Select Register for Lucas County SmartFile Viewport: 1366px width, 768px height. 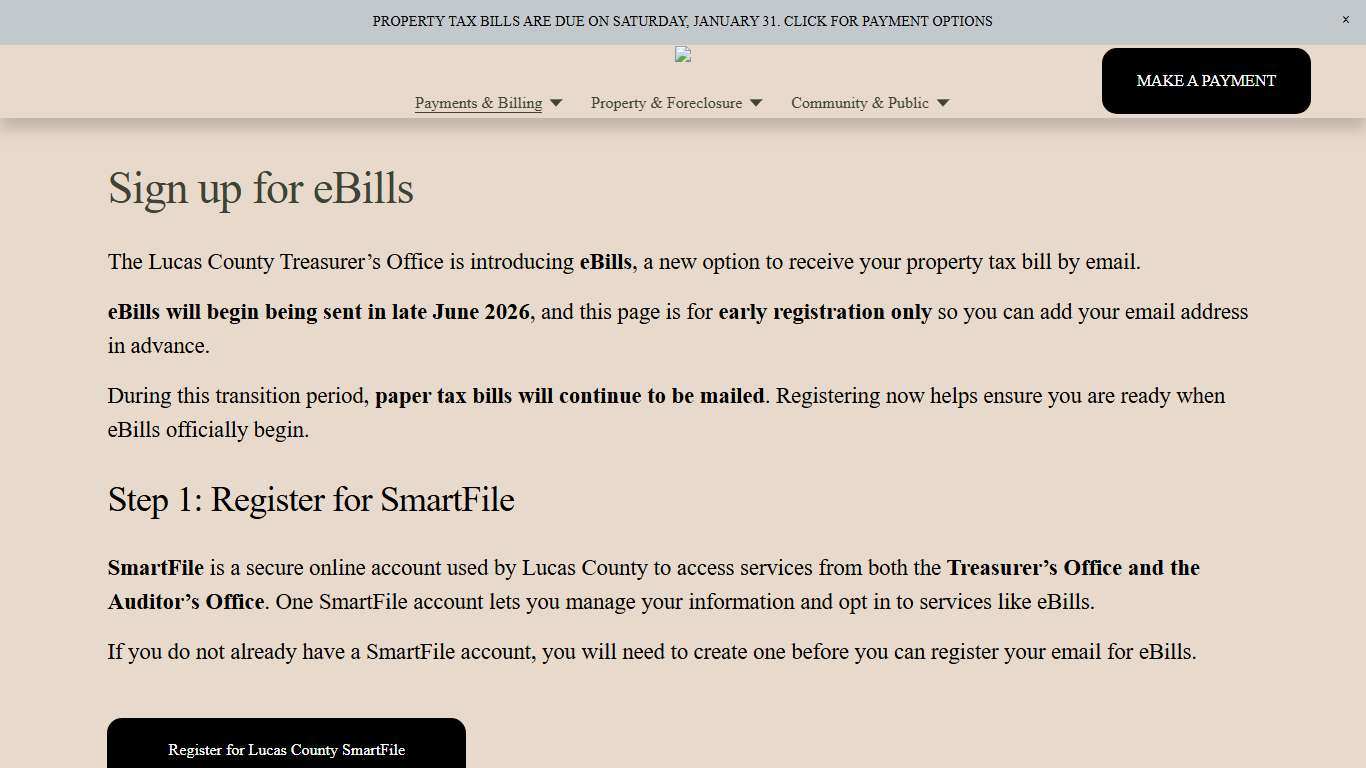[286, 750]
